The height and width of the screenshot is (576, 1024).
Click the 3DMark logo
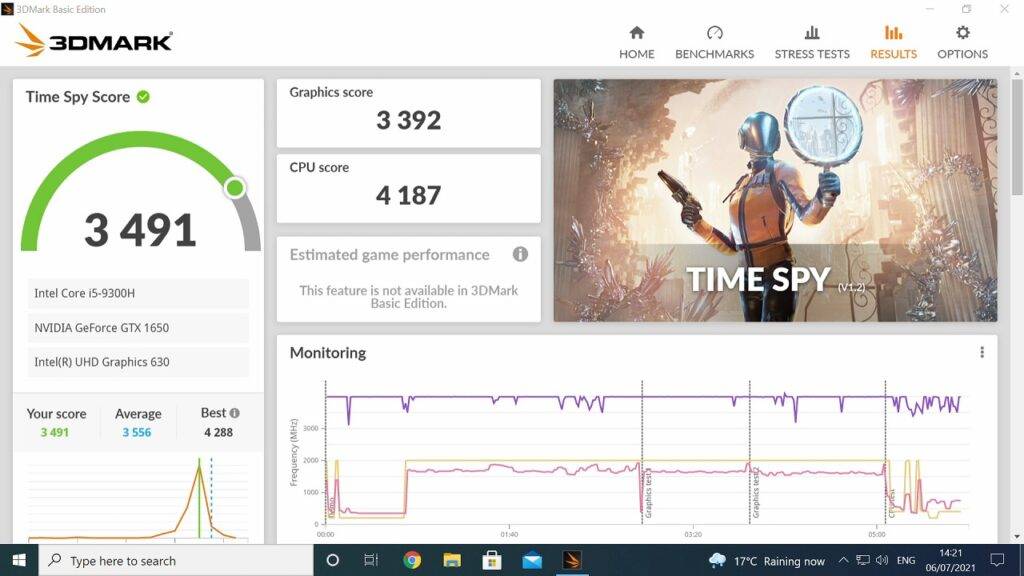[94, 40]
